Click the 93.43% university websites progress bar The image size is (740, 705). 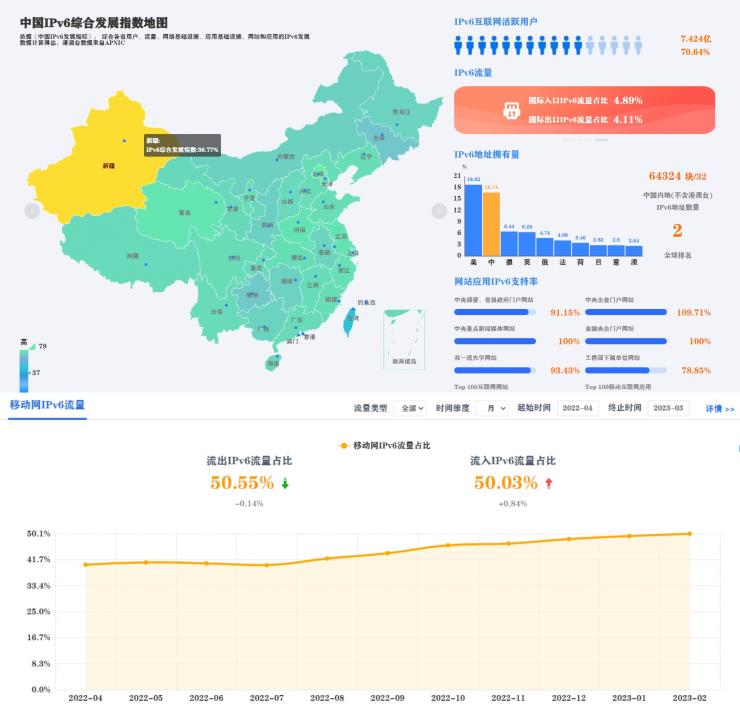[495, 370]
